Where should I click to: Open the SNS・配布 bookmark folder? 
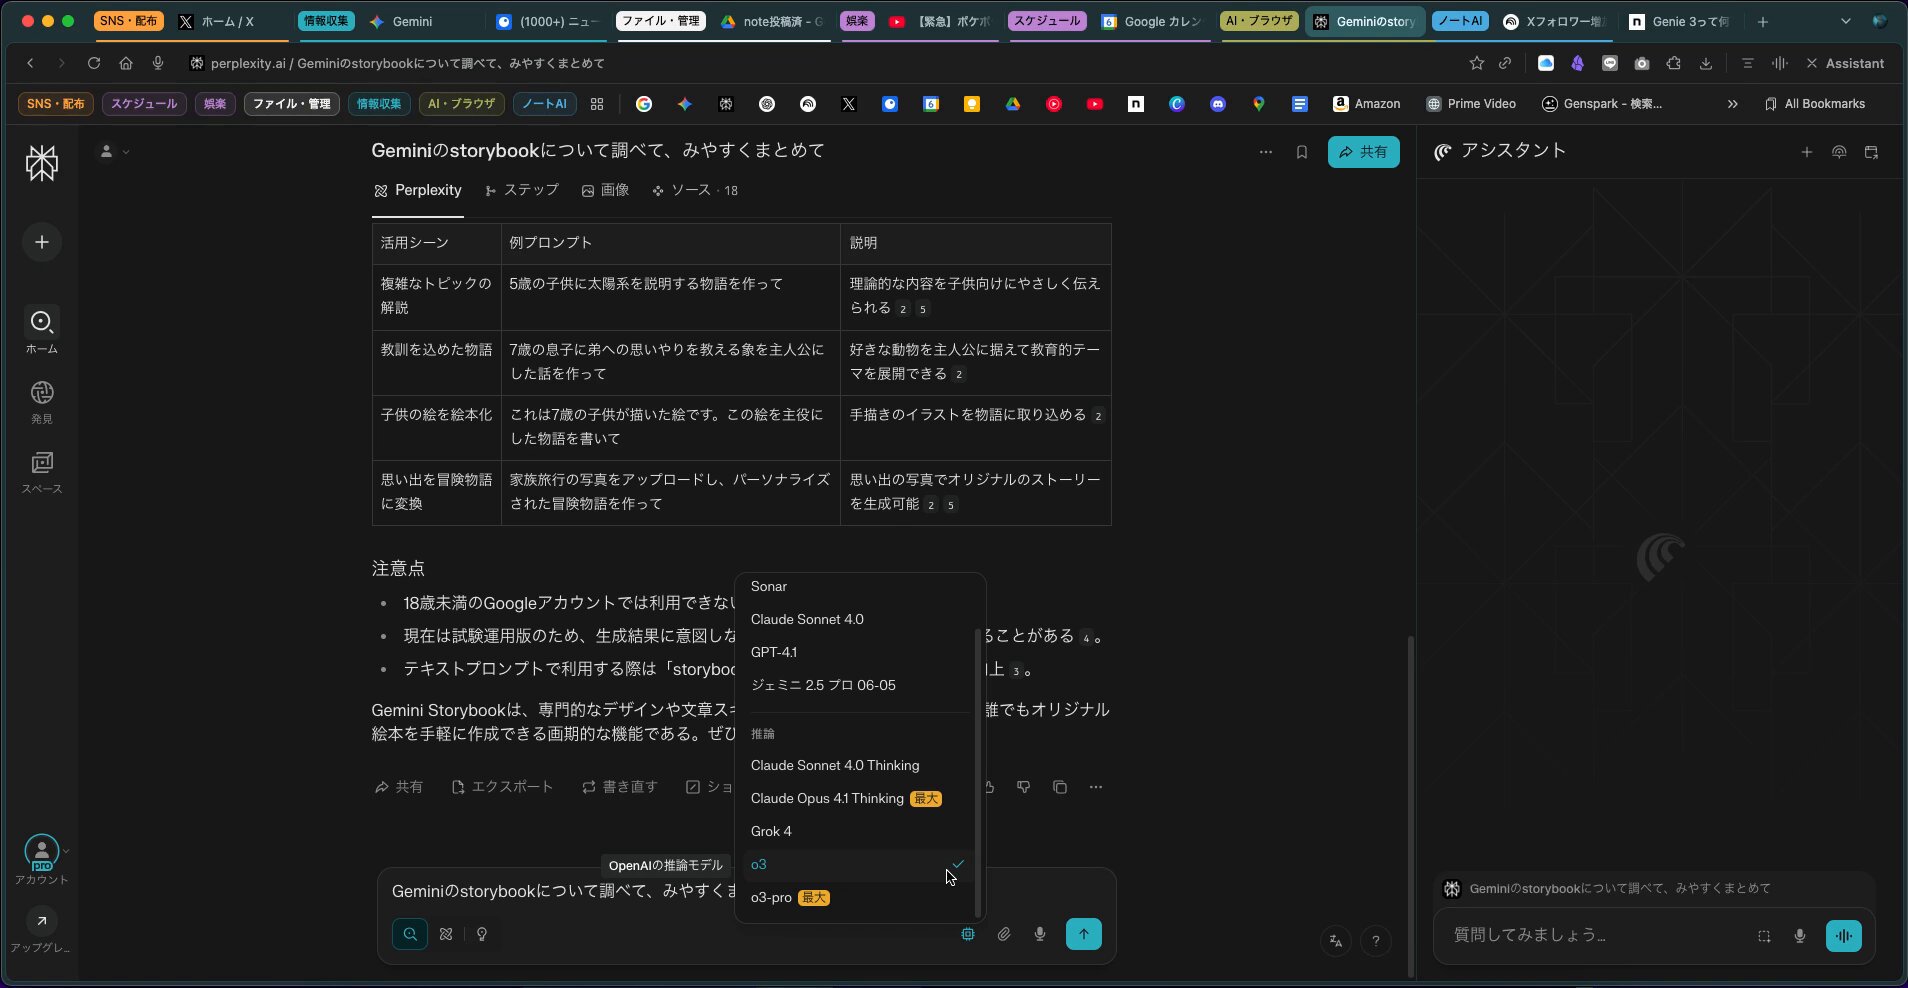point(56,104)
